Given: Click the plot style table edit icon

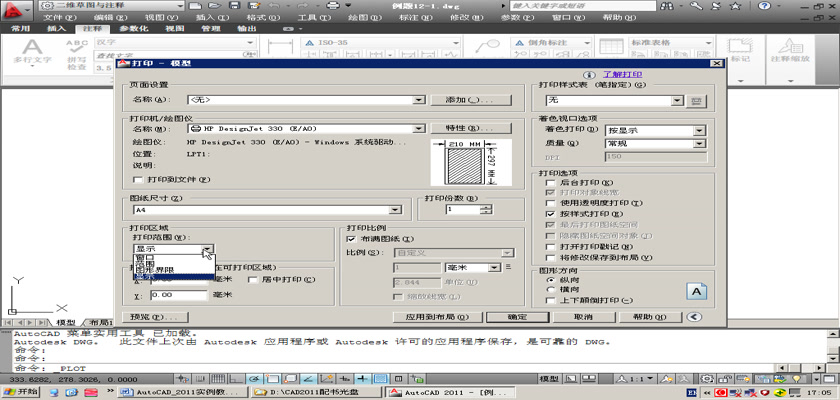Looking at the screenshot, I should [x=696, y=101].
